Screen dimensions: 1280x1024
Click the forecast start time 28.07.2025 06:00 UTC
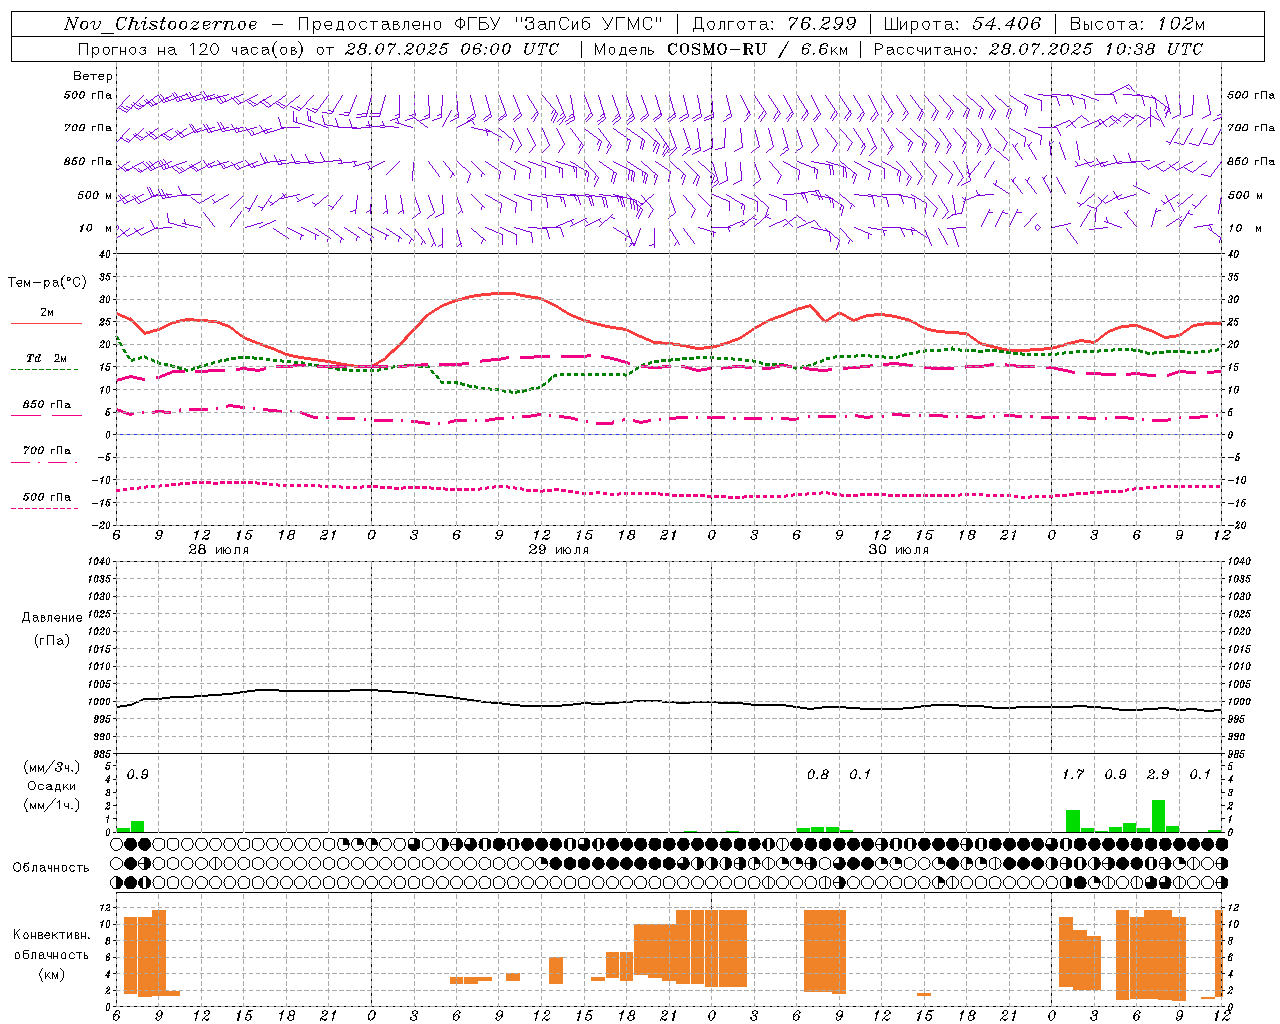coord(451,49)
